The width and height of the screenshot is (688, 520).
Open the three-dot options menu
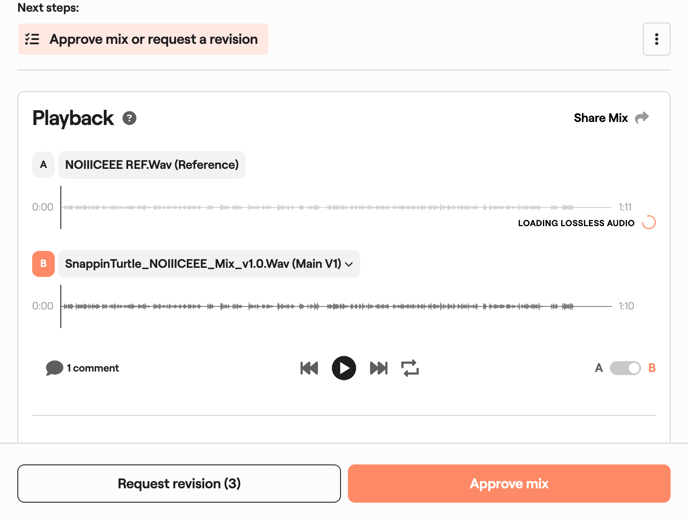tap(656, 39)
